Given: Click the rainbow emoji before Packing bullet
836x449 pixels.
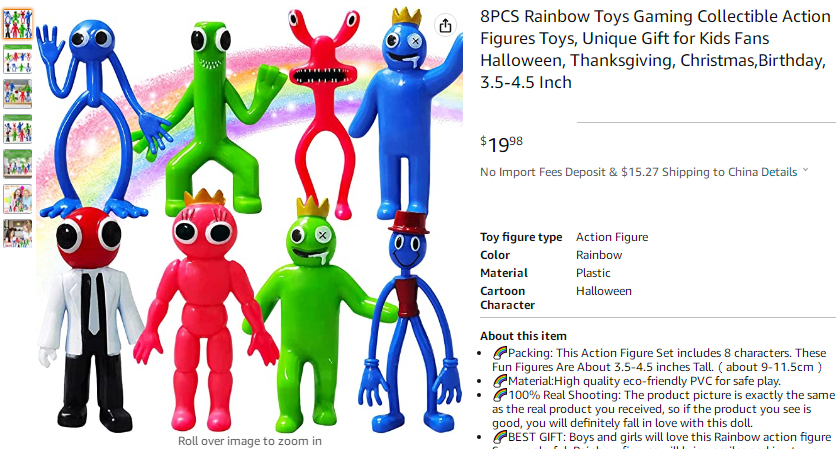Looking at the screenshot, I should pos(500,352).
